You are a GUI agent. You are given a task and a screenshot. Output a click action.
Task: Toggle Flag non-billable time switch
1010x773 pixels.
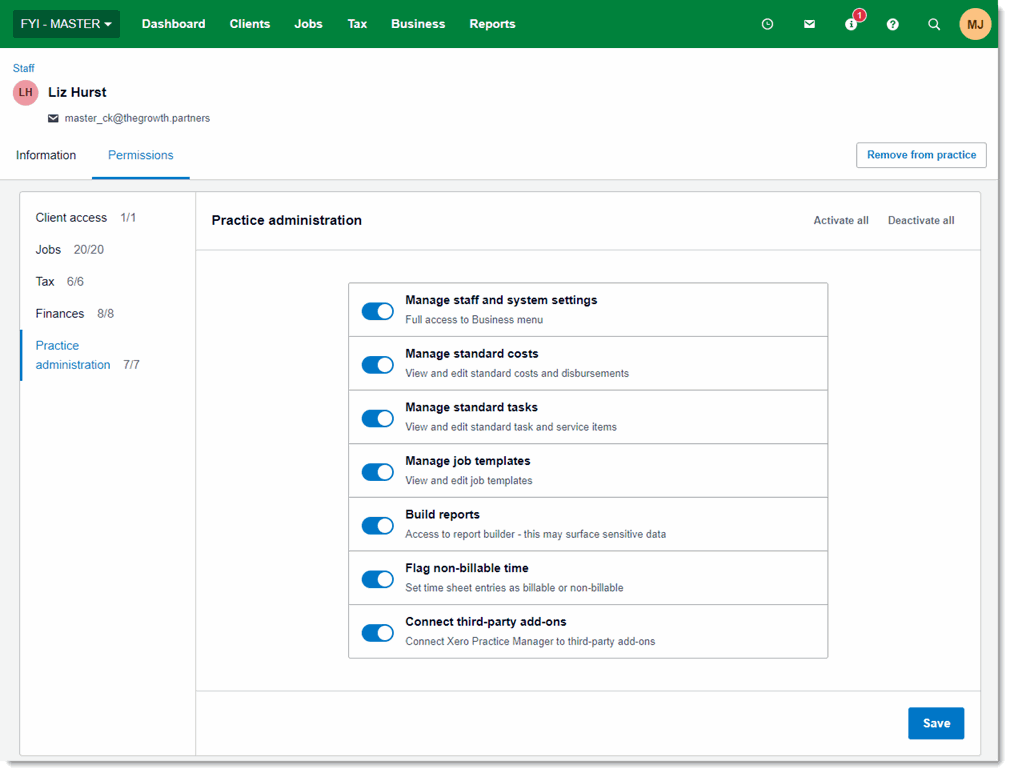click(x=377, y=578)
